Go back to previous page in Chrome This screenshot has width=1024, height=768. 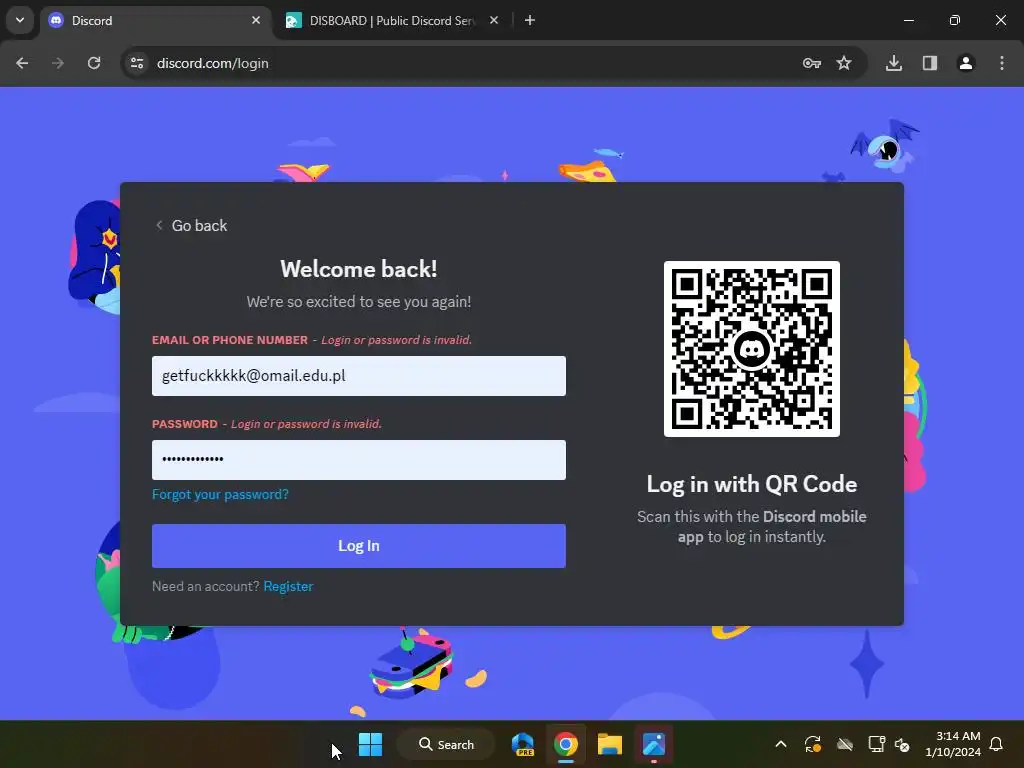[x=22, y=63]
